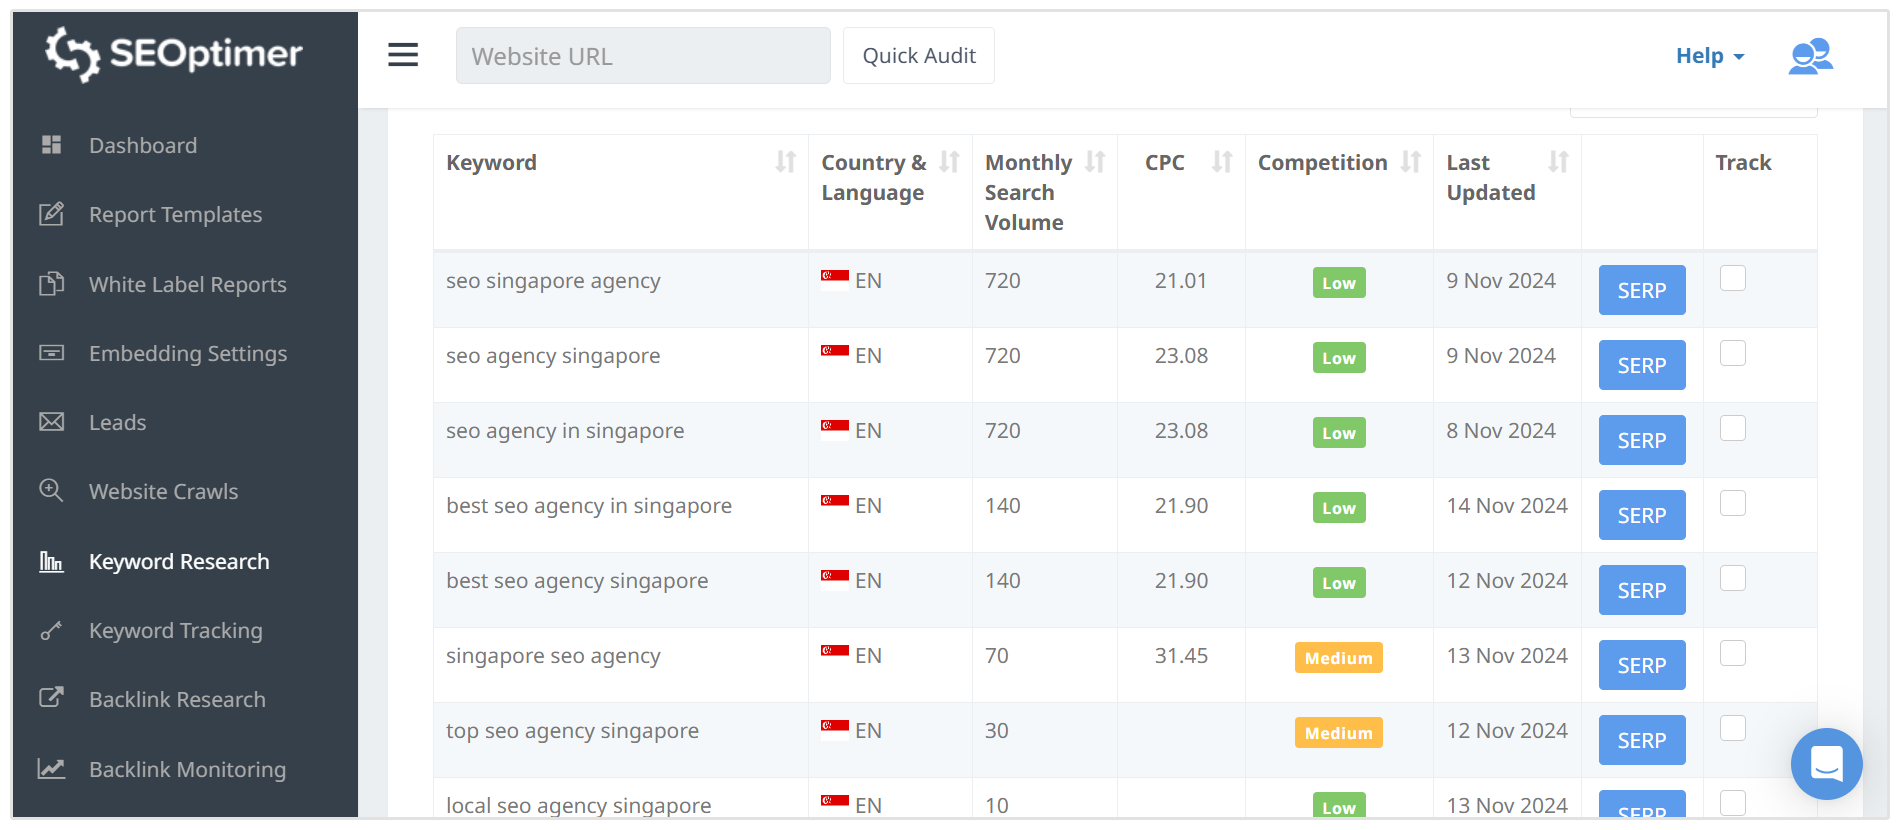Open SERP for seo agency singapore

click(1641, 366)
